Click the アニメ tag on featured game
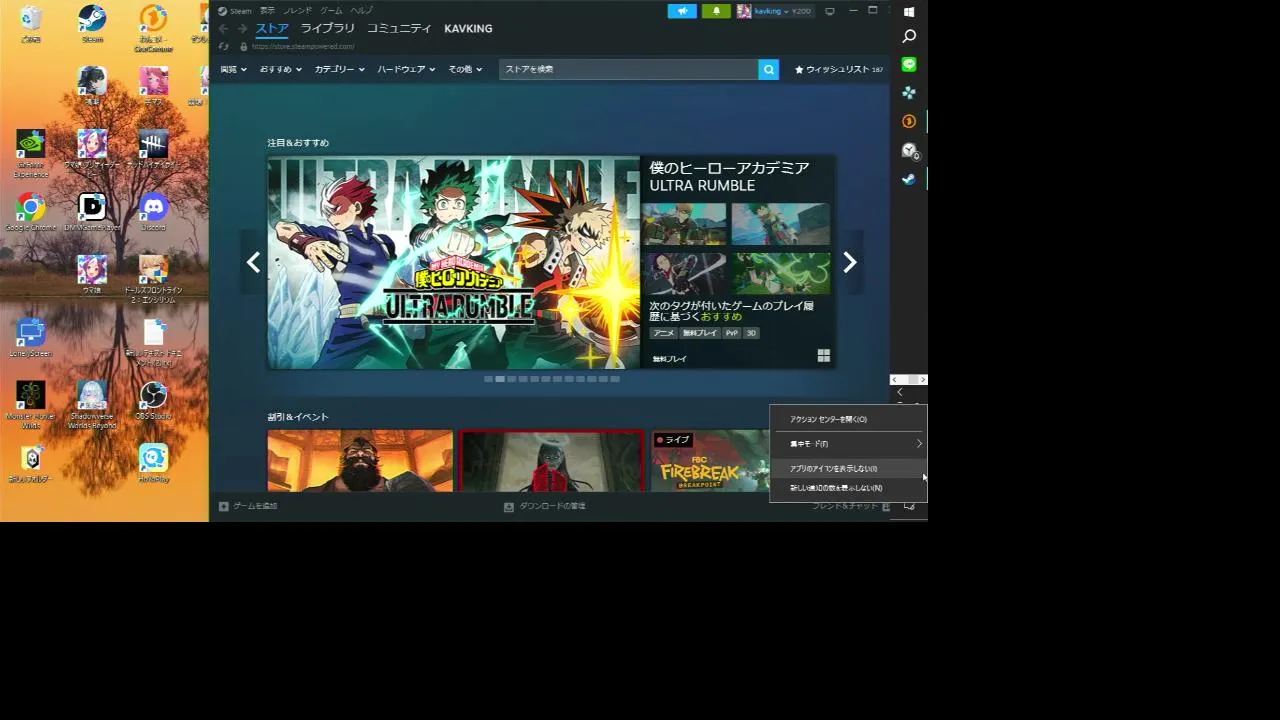 click(663, 333)
